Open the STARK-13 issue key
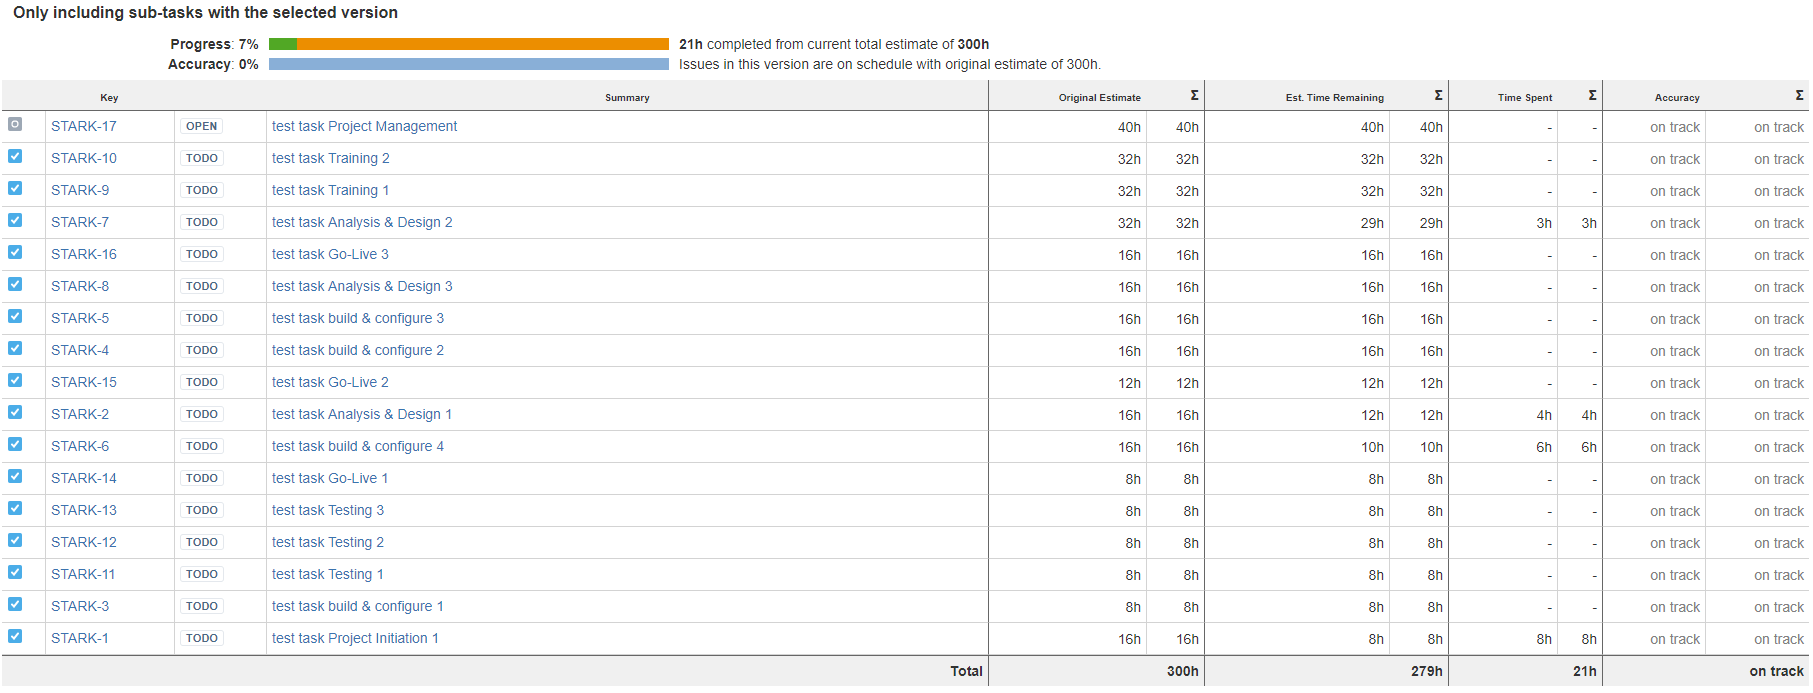Screen dimensions: 1813x693 click(x=84, y=510)
